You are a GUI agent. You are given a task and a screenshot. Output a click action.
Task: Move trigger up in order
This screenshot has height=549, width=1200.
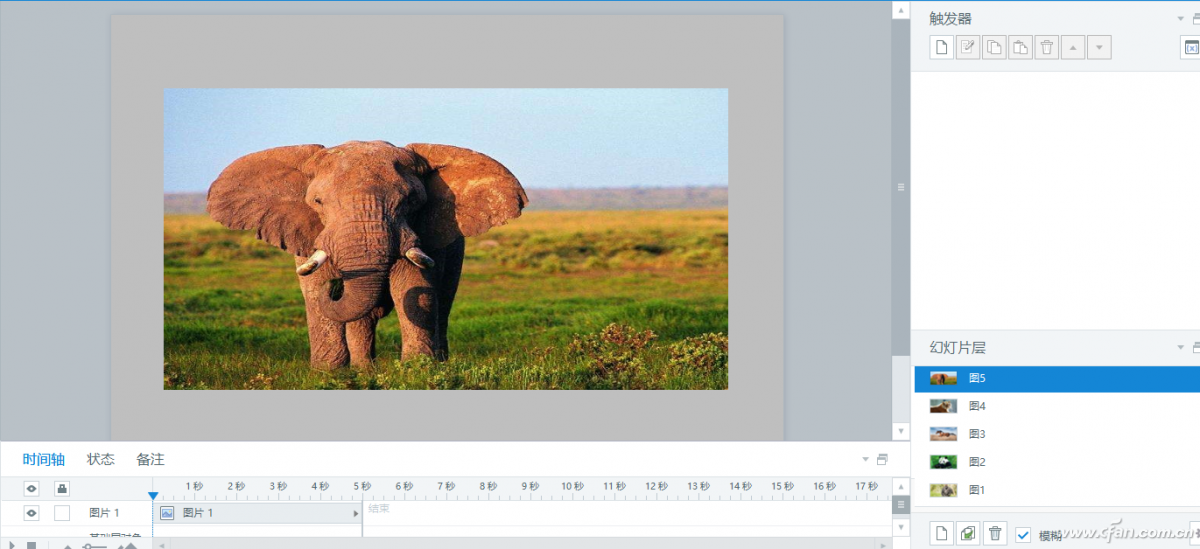point(1073,47)
